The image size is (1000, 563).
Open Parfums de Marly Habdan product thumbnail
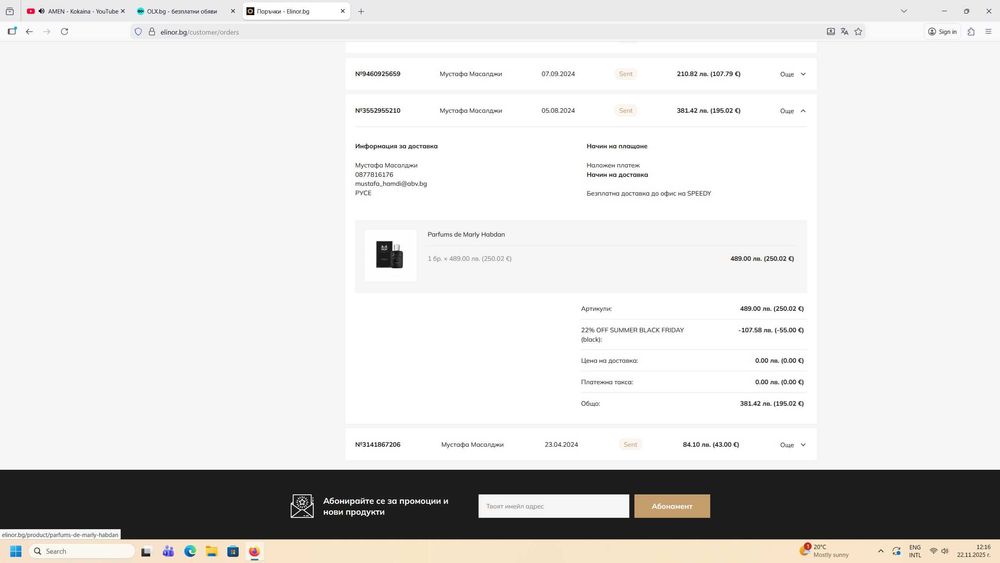click(x=390, y=255)
